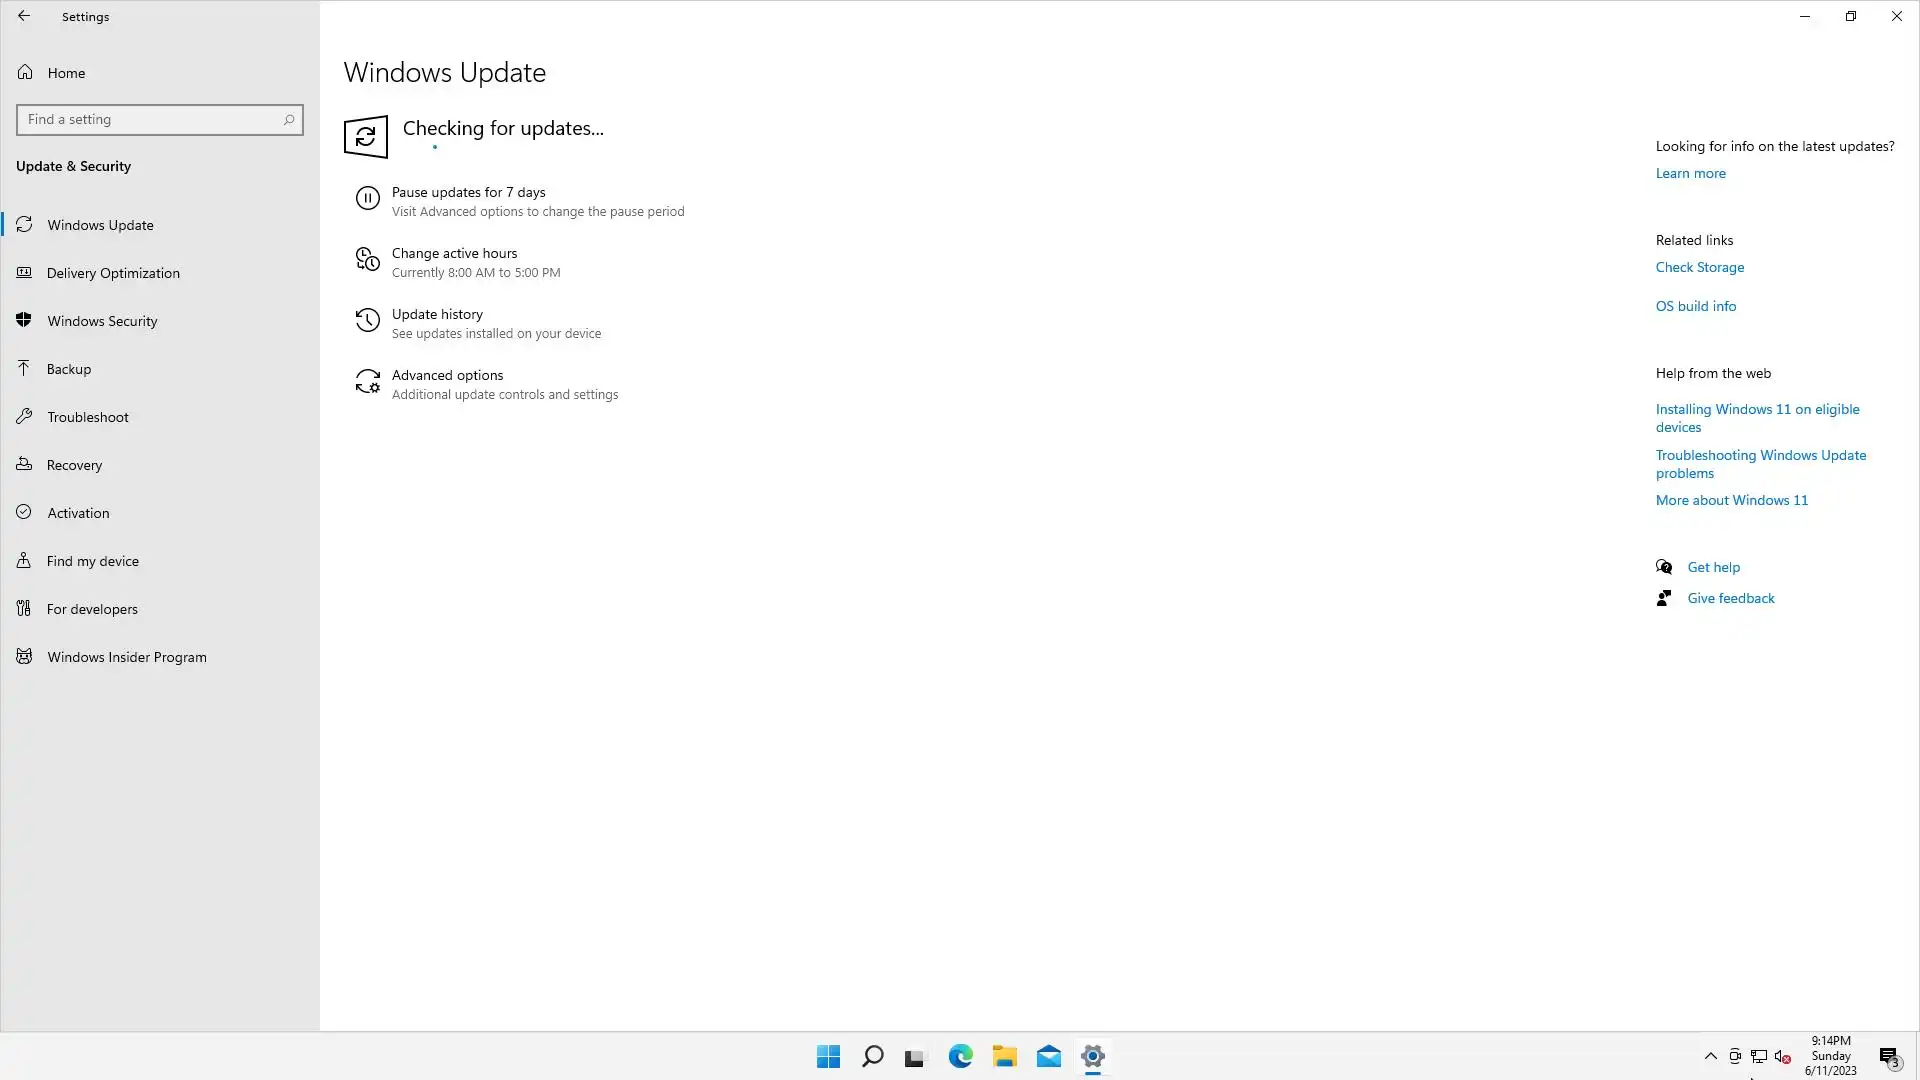Open the Delivery Optimization page

tap(113, 273)
